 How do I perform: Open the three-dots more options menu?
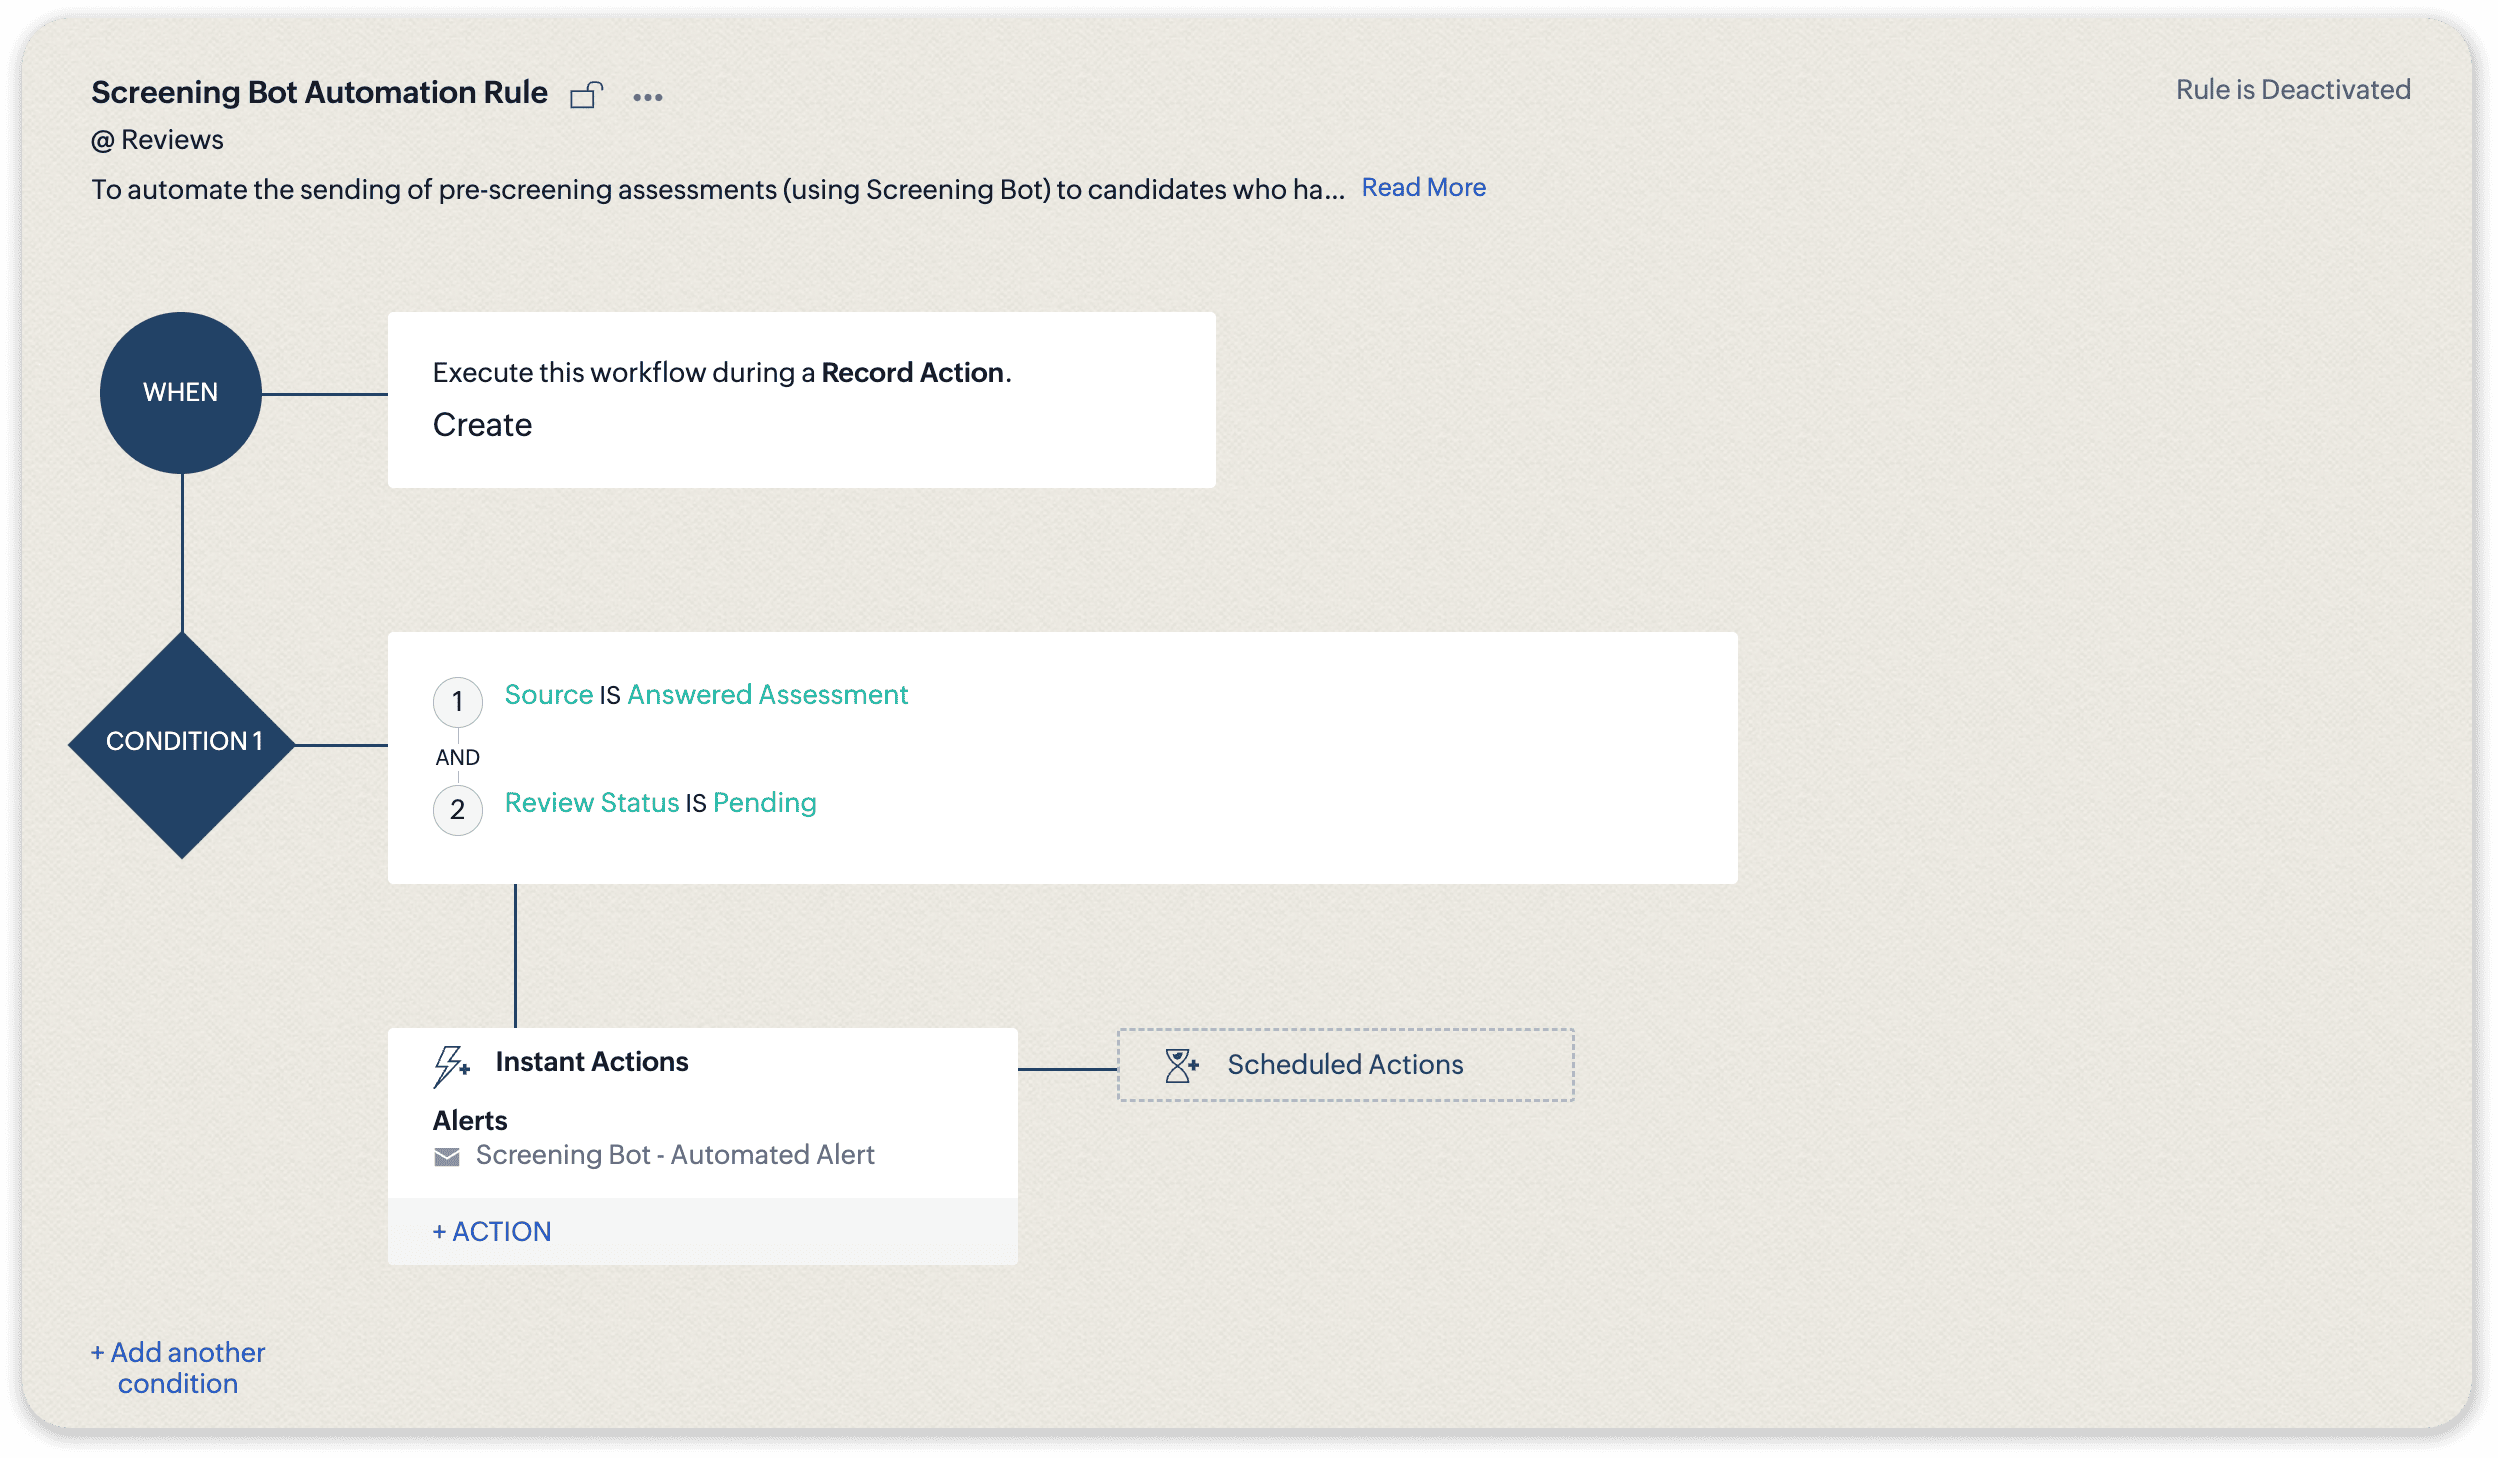pos(647,97)
